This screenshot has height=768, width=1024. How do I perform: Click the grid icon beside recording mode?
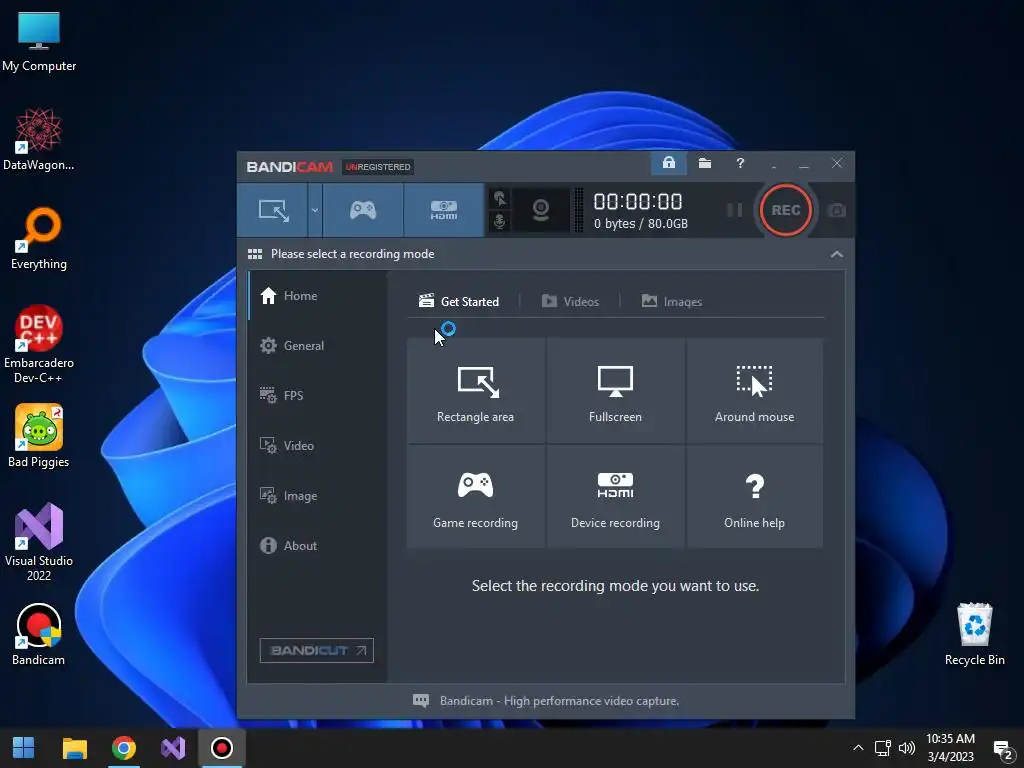255,254
